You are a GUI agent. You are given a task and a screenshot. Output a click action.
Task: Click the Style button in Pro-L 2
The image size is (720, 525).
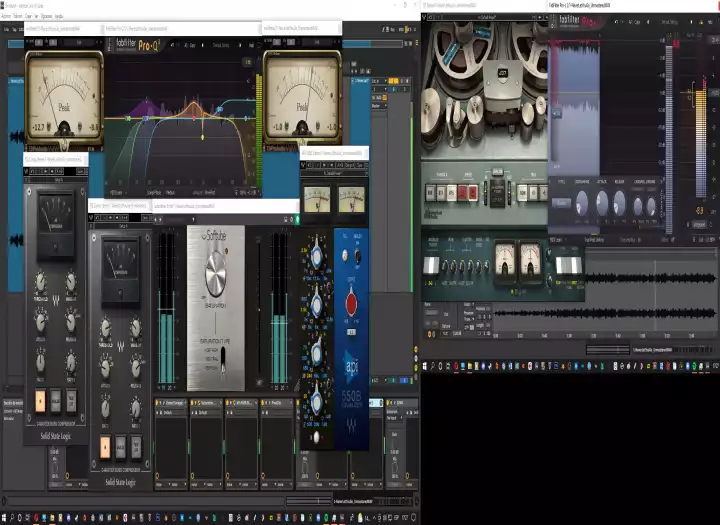pyautogui.click(x=561, y=203)
